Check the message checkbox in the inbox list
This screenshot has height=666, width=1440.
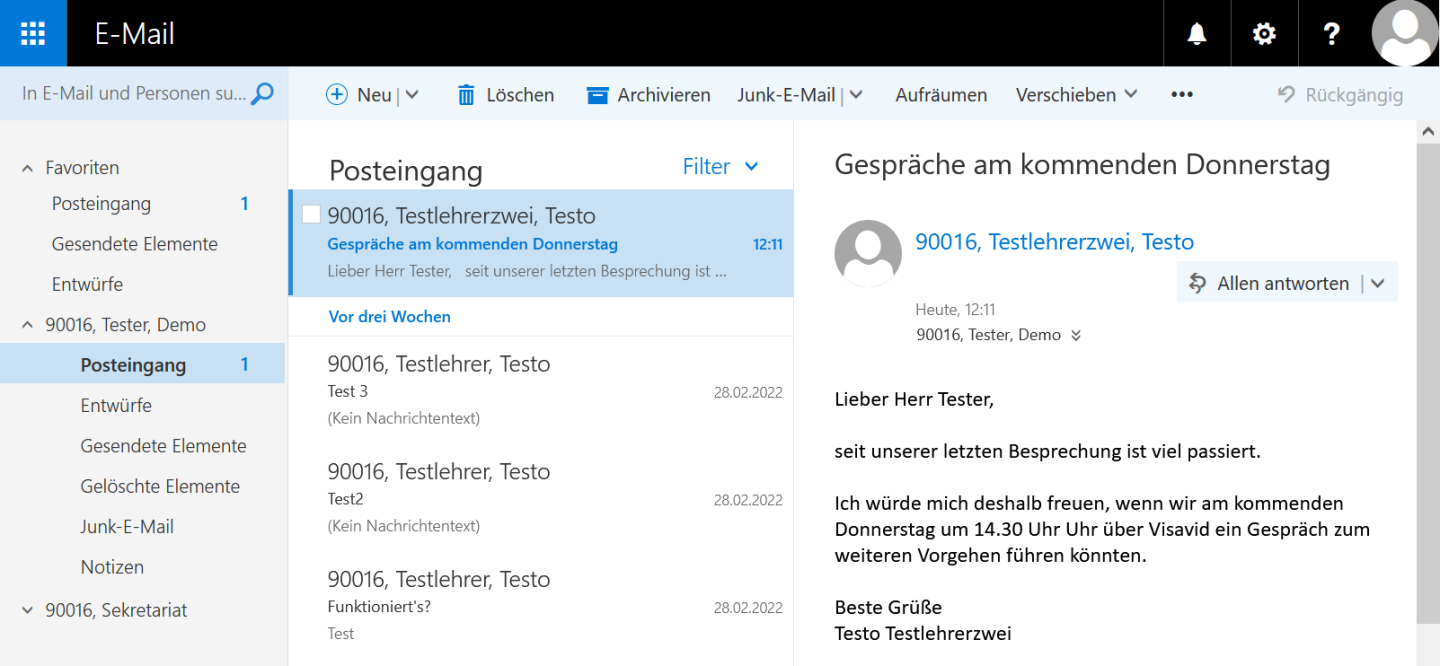click(x=311, y=212)
